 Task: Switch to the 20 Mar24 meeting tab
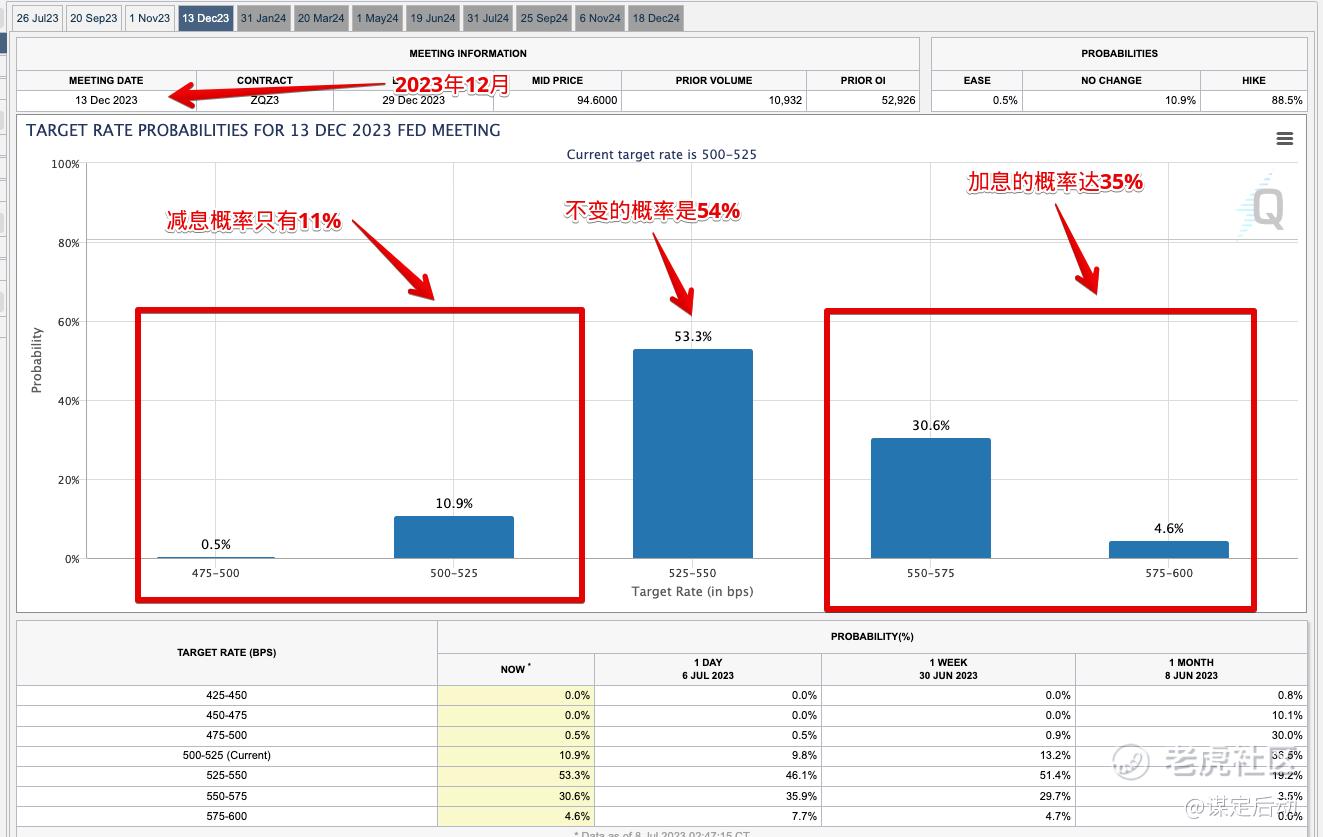(x=321, y=18)
